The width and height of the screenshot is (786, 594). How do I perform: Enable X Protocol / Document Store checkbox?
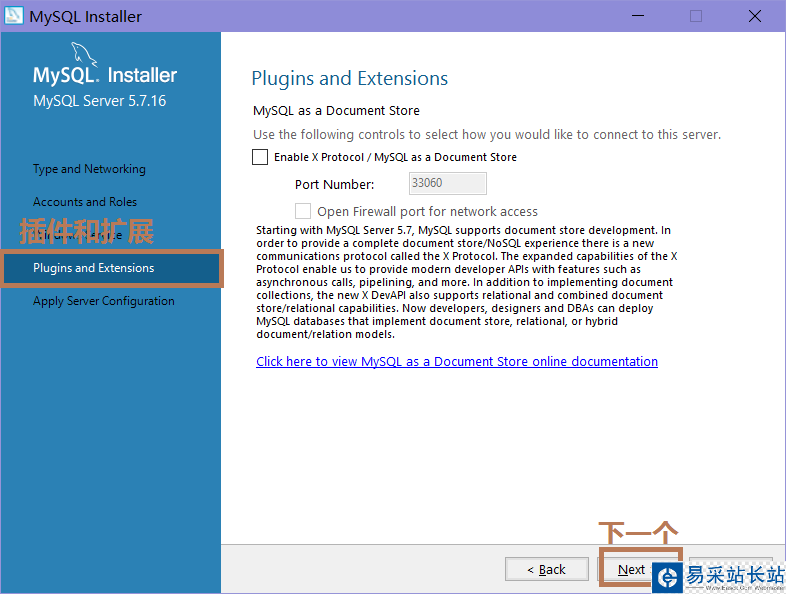pyautogui.click(x=260, y=157)
